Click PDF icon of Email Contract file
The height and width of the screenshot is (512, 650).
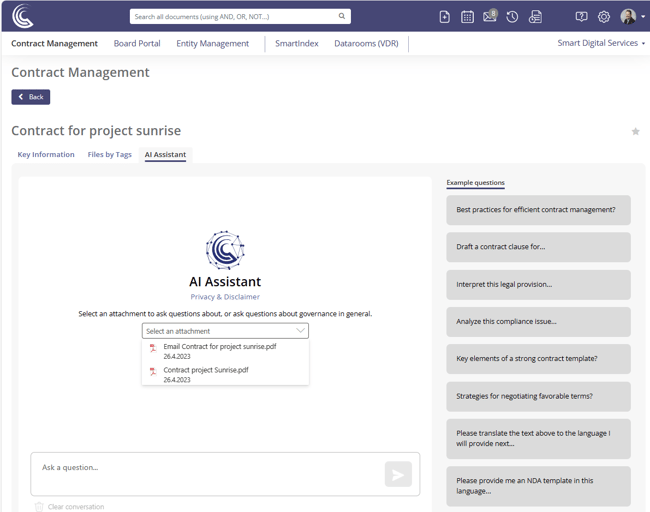pyautogui.click(x=153, y=348)
